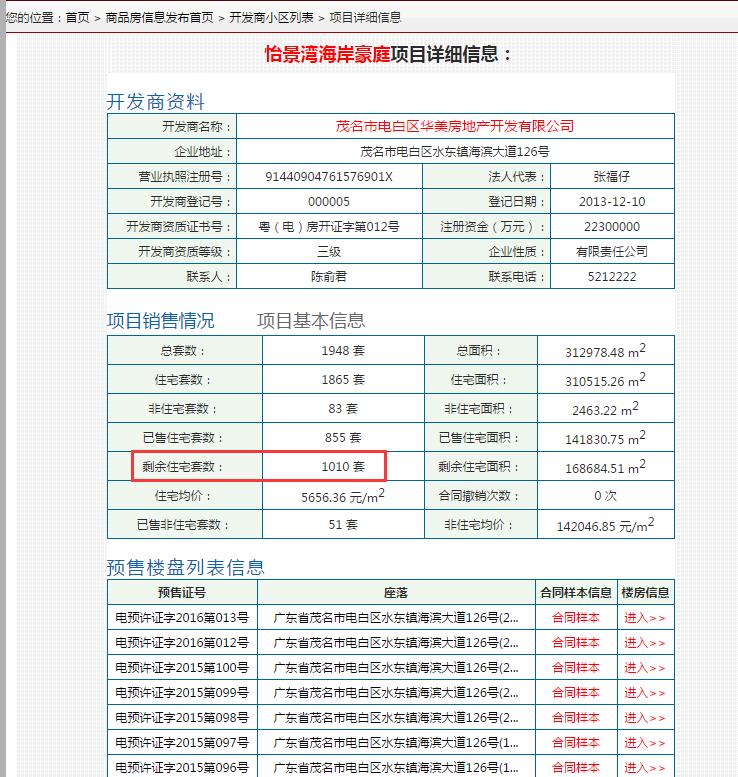Go to 商品房信息发布首页 in the breadcrumb

pyautogui.click(x=159, y=18)
